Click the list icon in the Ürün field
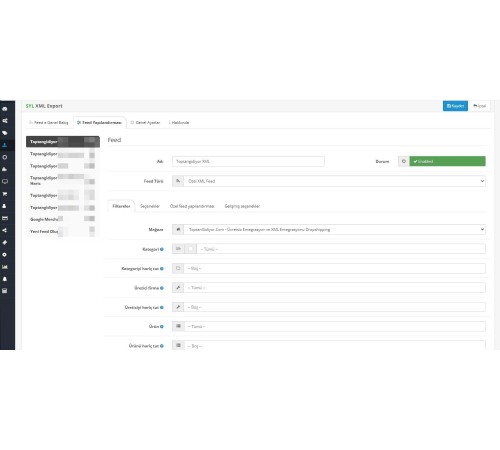 [x=178, y=326]
